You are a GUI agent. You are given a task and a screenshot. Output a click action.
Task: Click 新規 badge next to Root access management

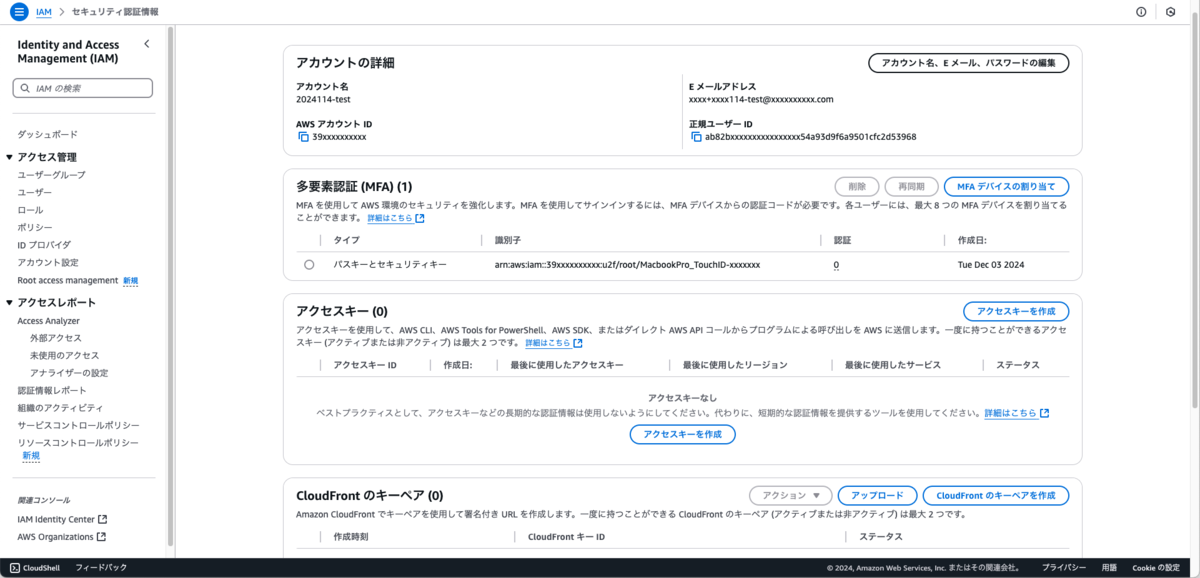[131, 281]
